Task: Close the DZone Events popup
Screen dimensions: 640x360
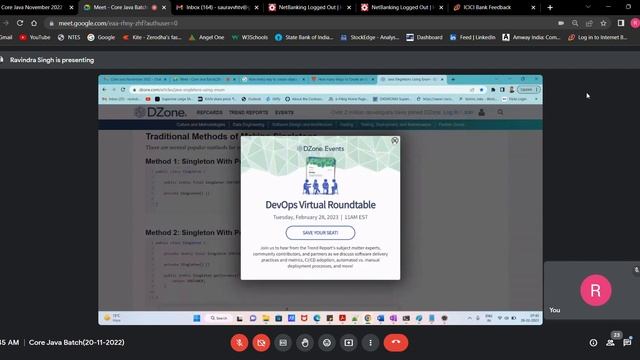Action: (395, 140)
